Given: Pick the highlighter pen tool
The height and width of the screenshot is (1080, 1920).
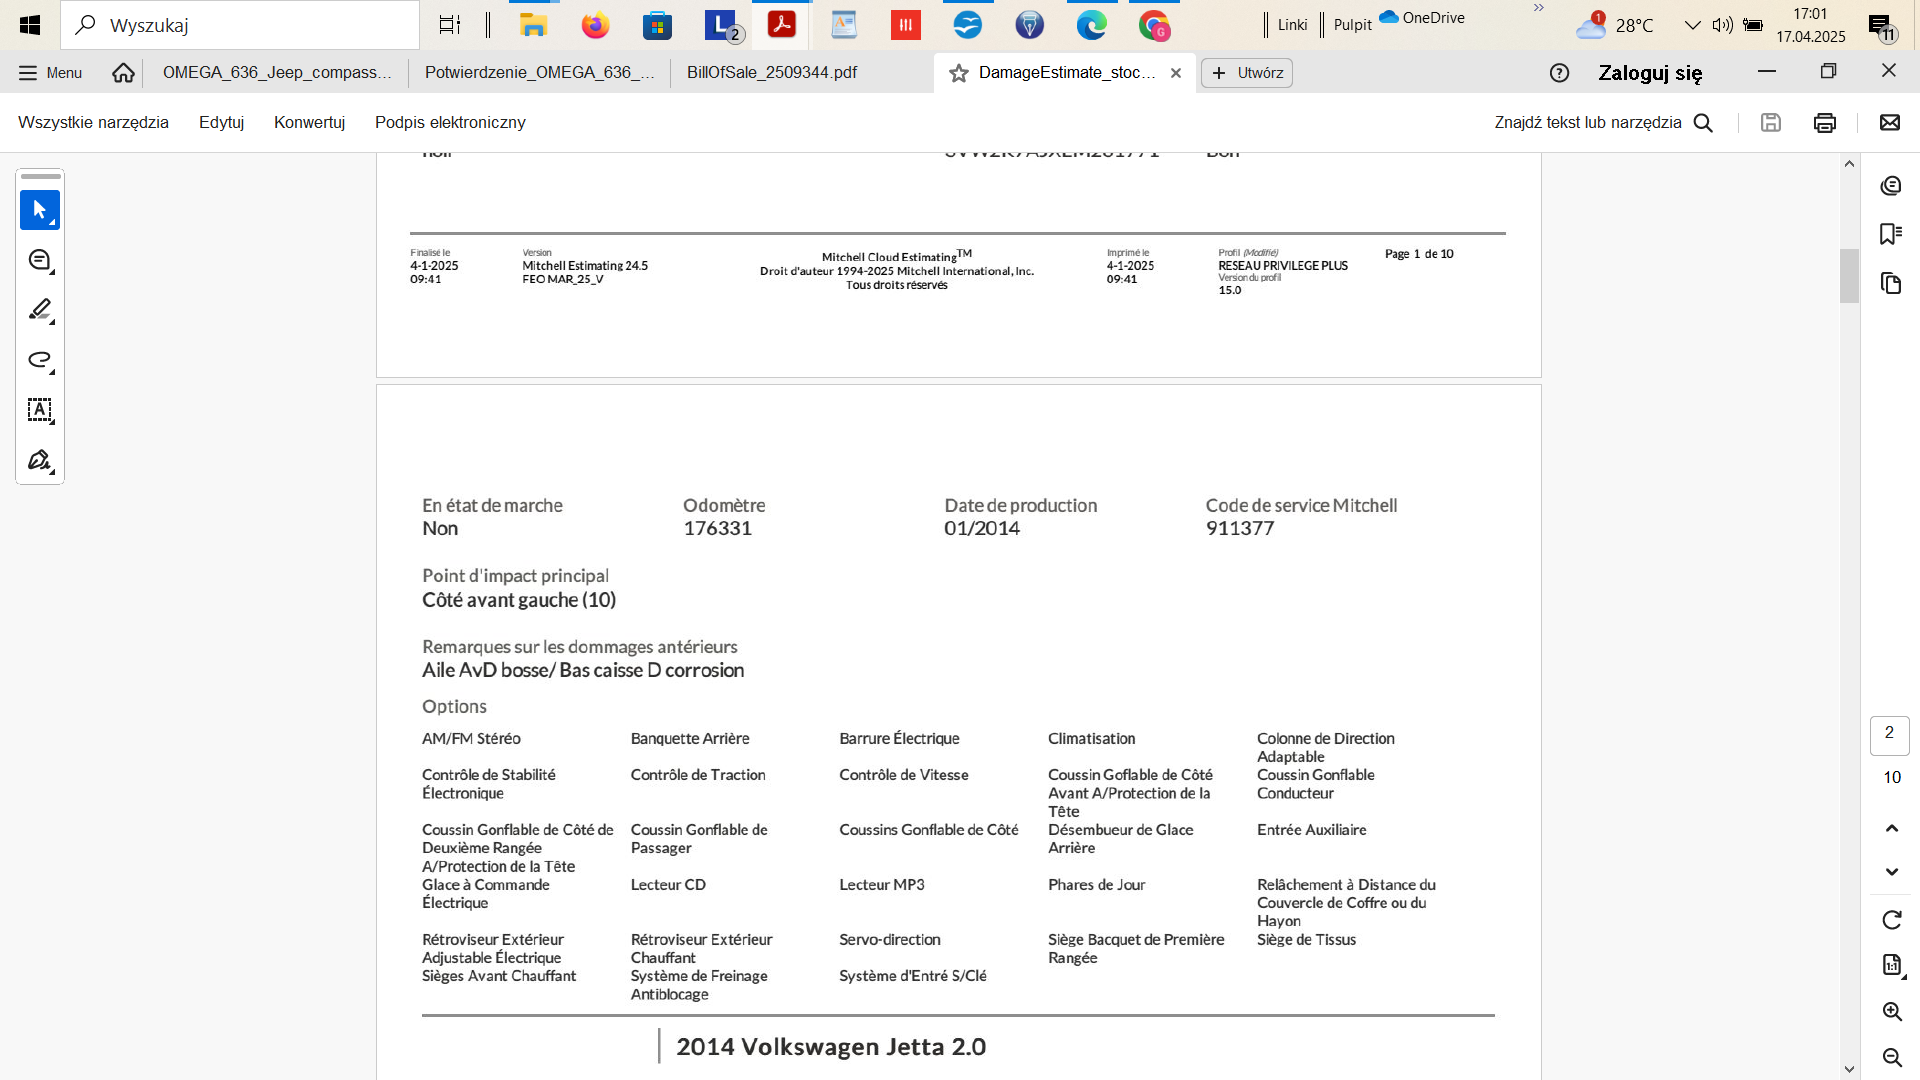Looking at the screenshot, I should (x=40, y=310).
